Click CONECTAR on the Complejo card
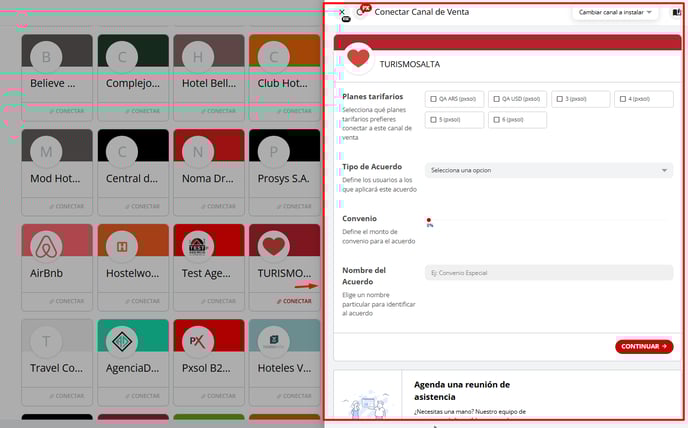This screenshot has width=688, height=428. 143,111
